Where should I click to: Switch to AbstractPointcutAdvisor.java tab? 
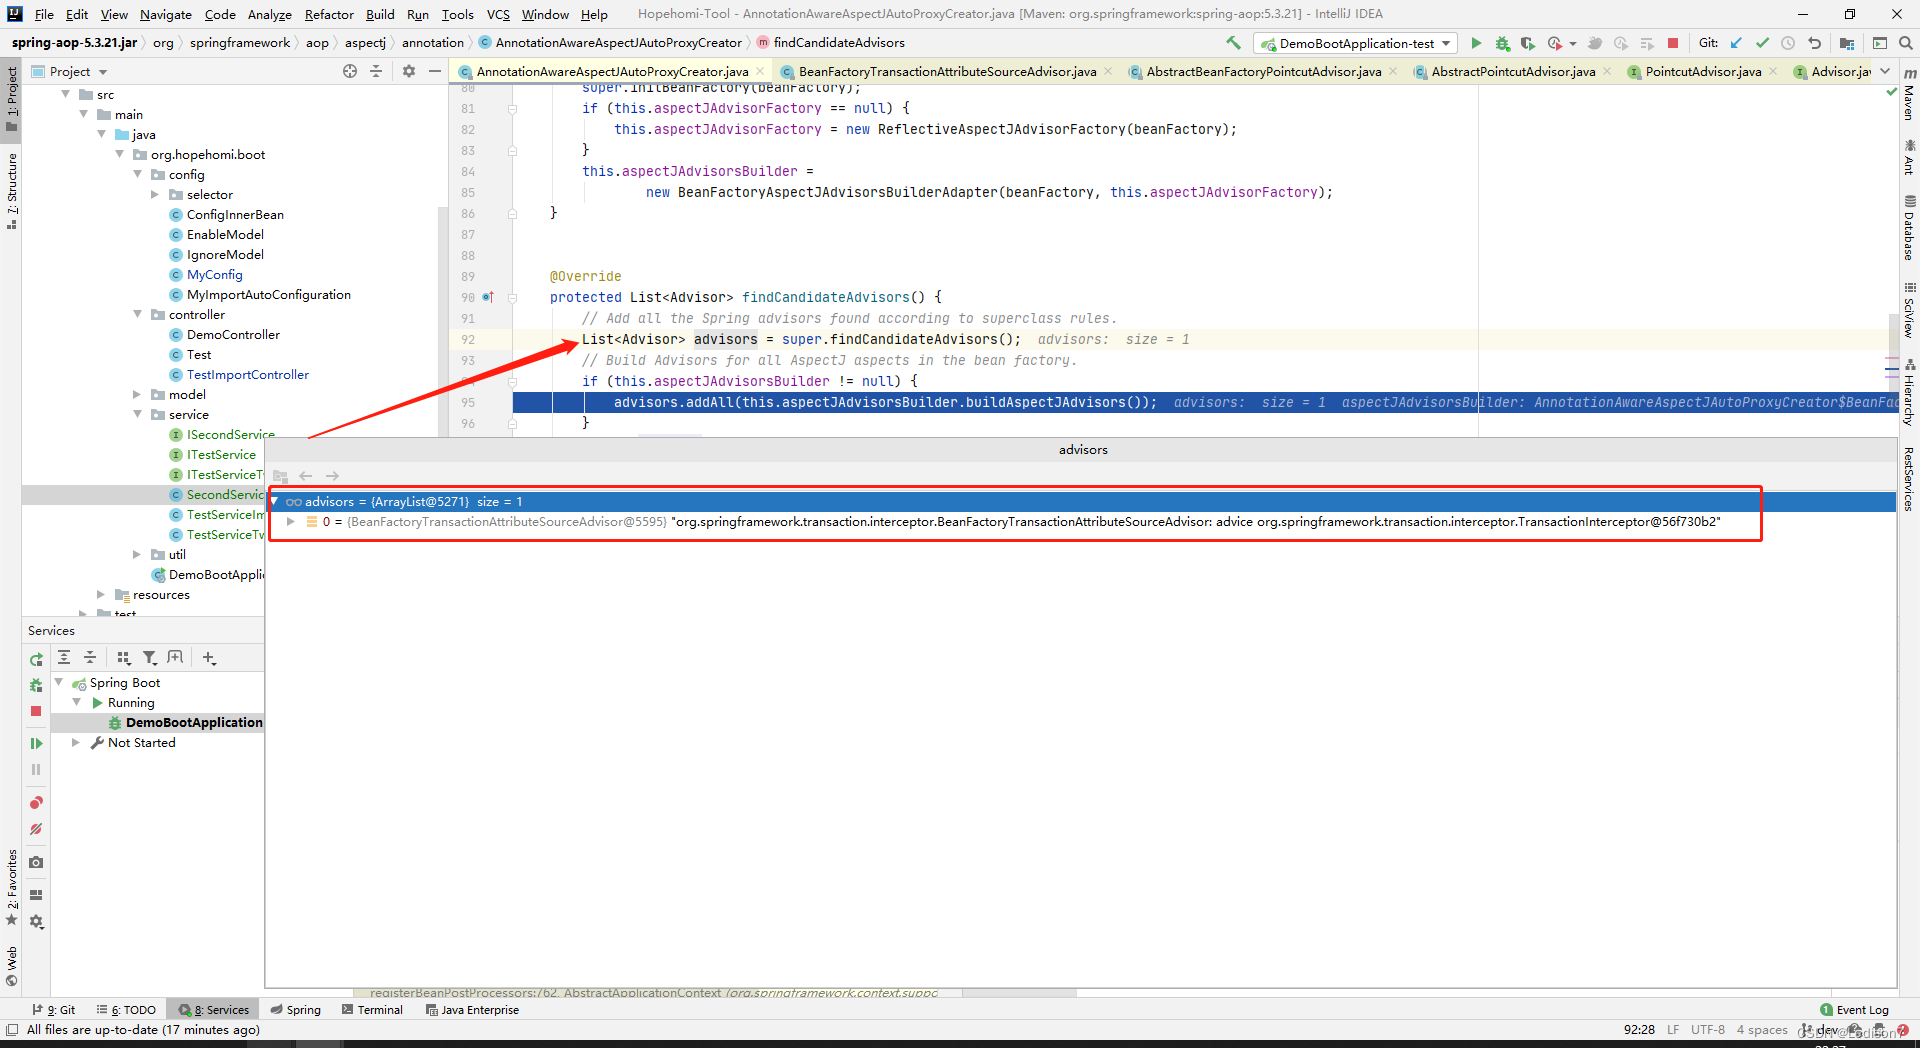(x=1512, y=71)
